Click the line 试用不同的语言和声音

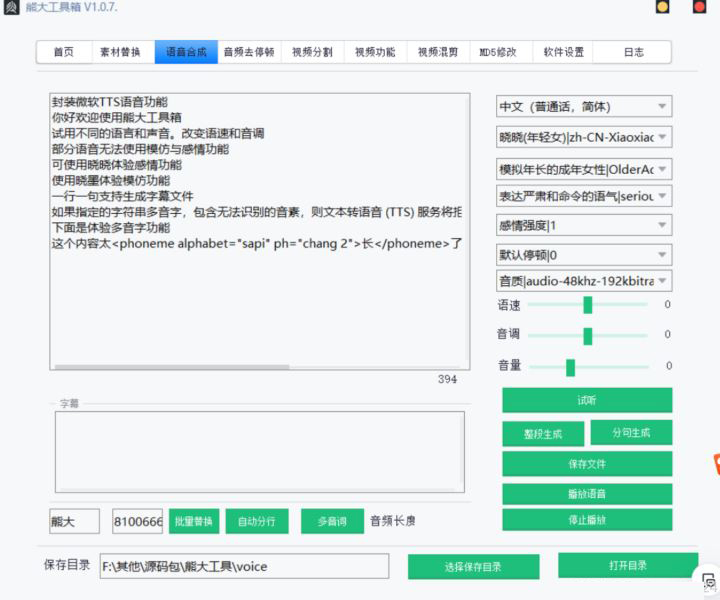158,133
